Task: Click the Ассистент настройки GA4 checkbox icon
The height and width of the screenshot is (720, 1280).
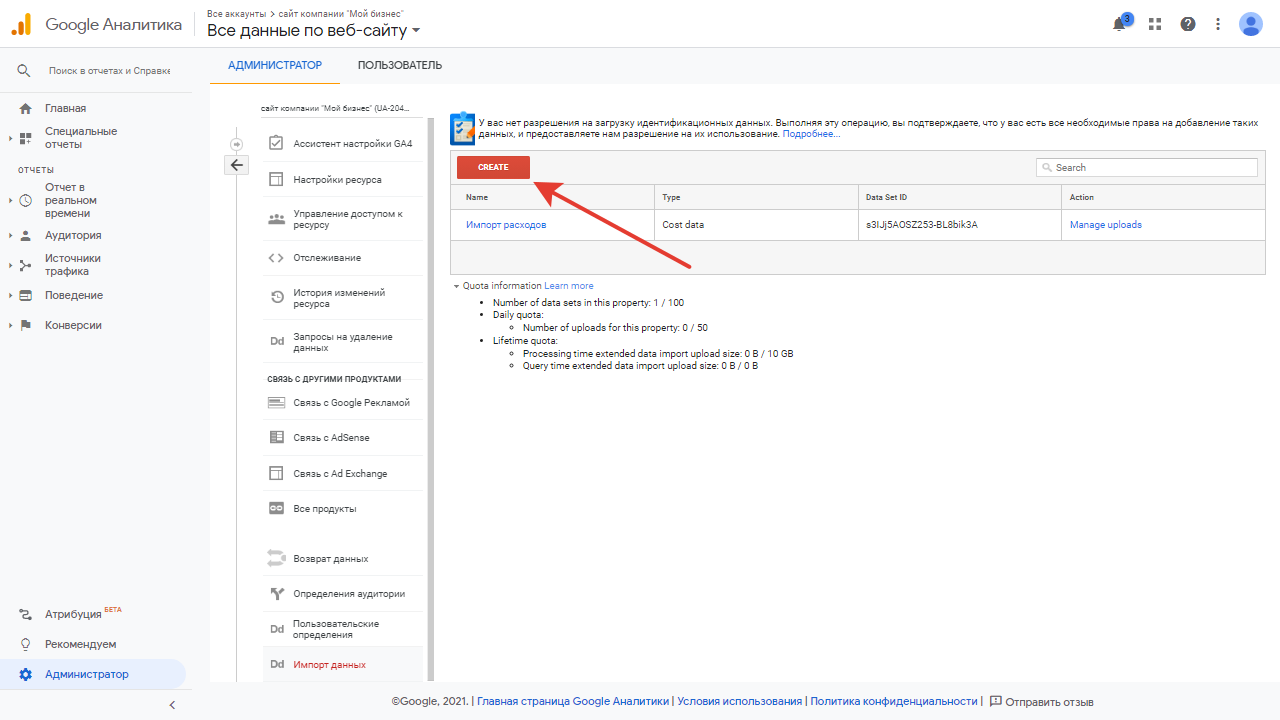Action: click(x=276, y=144)
